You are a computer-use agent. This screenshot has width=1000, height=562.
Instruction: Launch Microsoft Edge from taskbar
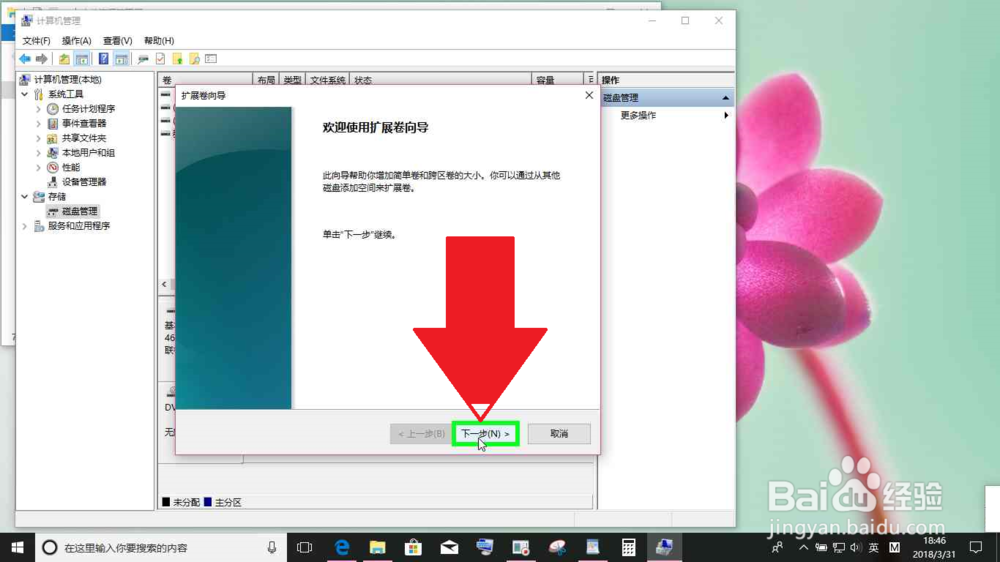(342, 547)
